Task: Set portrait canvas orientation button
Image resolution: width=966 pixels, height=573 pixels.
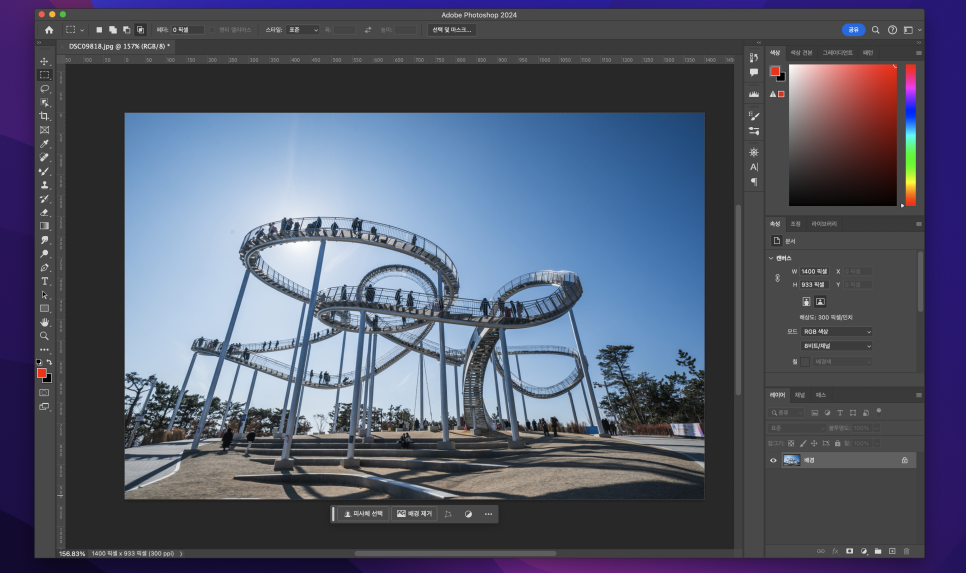Action: pos(806,301)
